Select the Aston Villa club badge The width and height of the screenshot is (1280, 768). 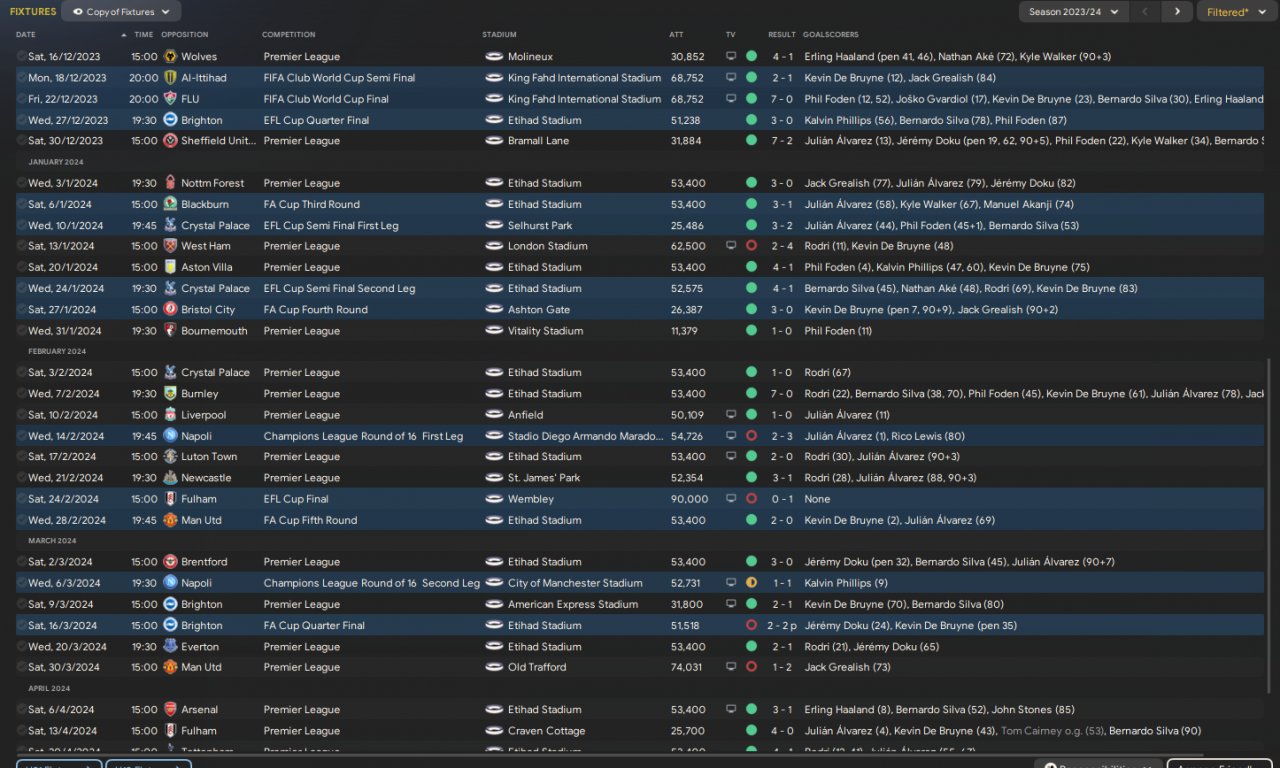coord(170,267)
